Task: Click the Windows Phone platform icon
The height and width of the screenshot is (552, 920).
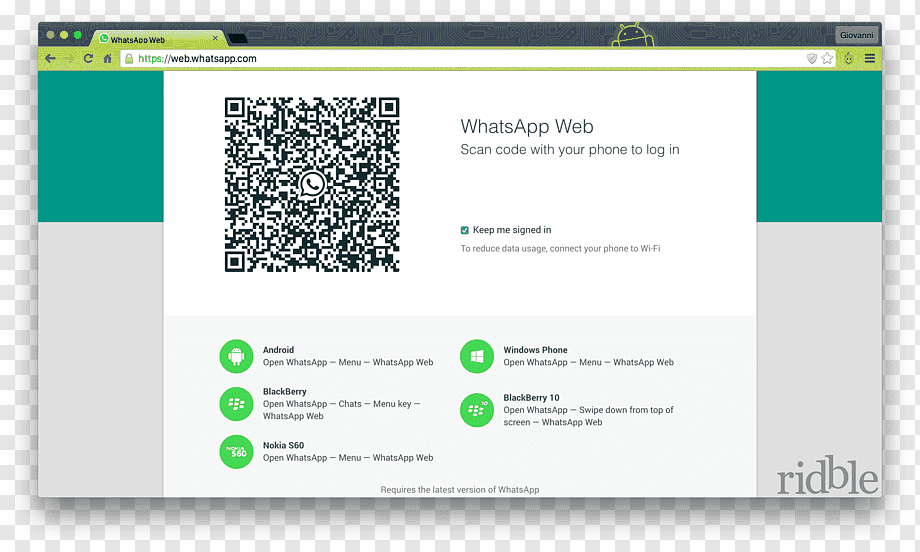Action: 477,356
